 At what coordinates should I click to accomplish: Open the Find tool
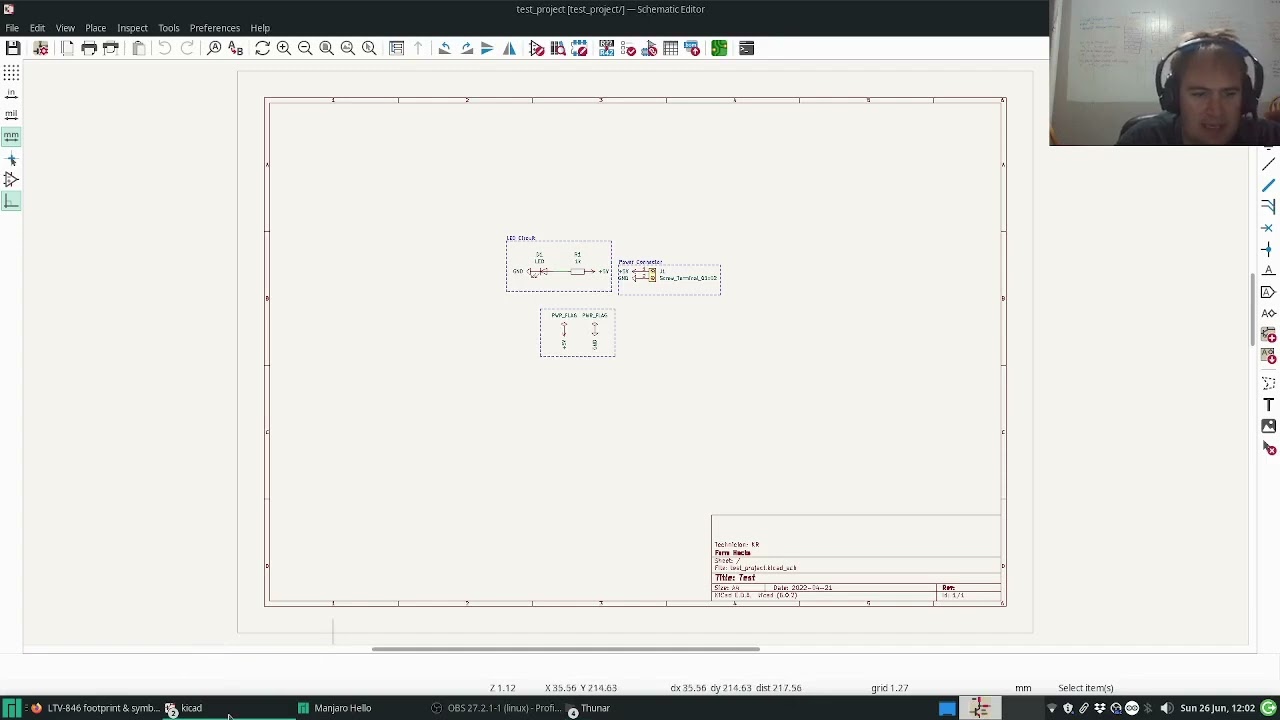(x=214, y=48)
